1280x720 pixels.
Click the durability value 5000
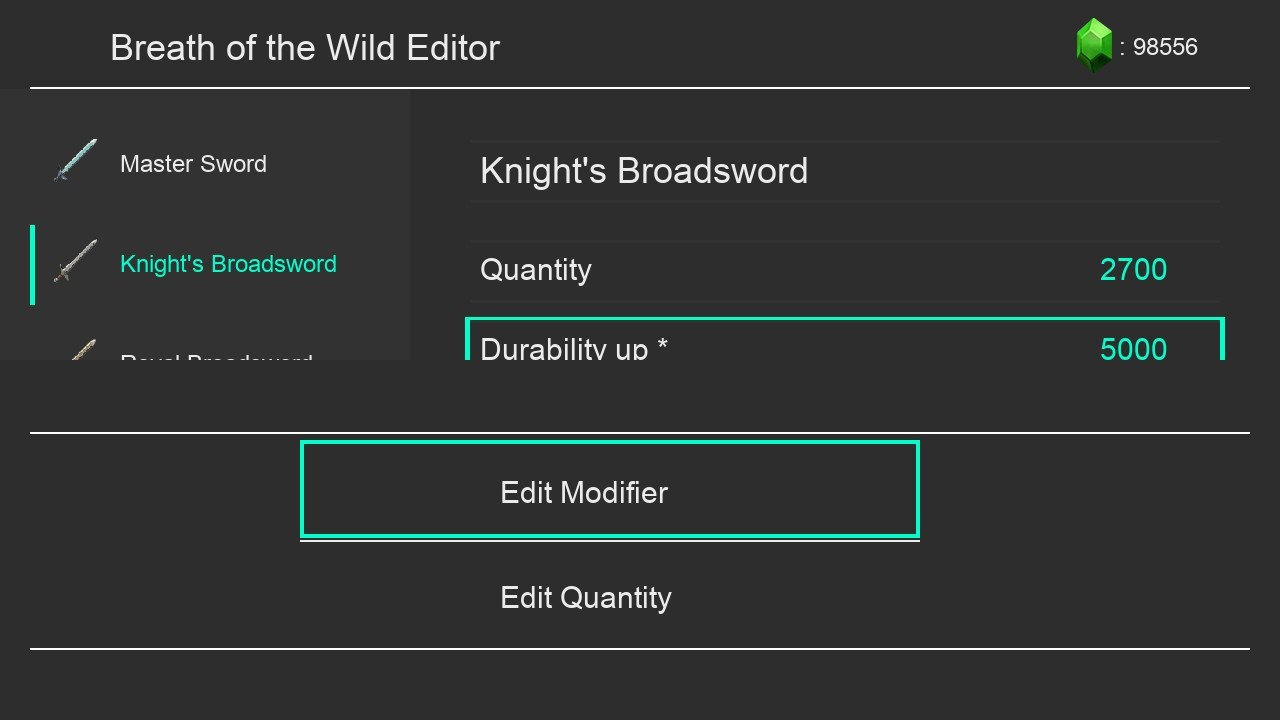1133,348
